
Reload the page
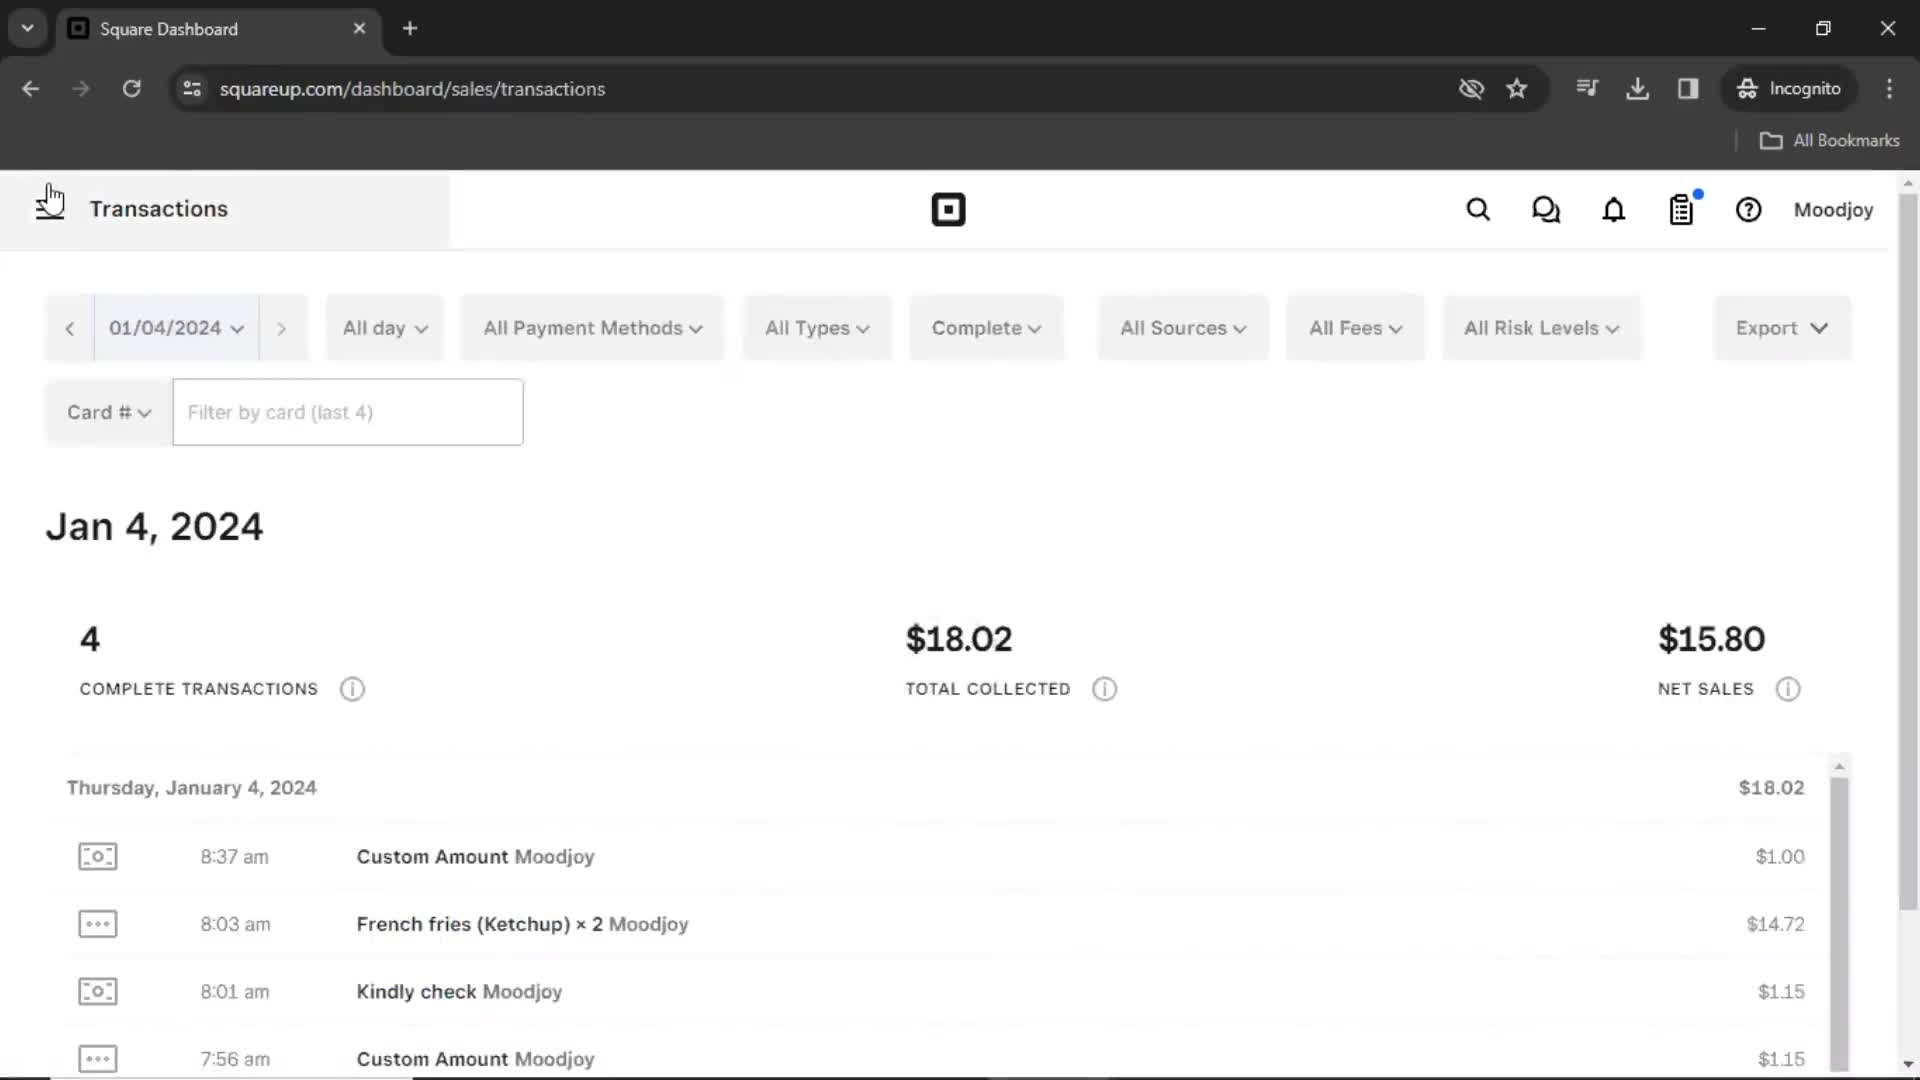click(x=132, y=89)
